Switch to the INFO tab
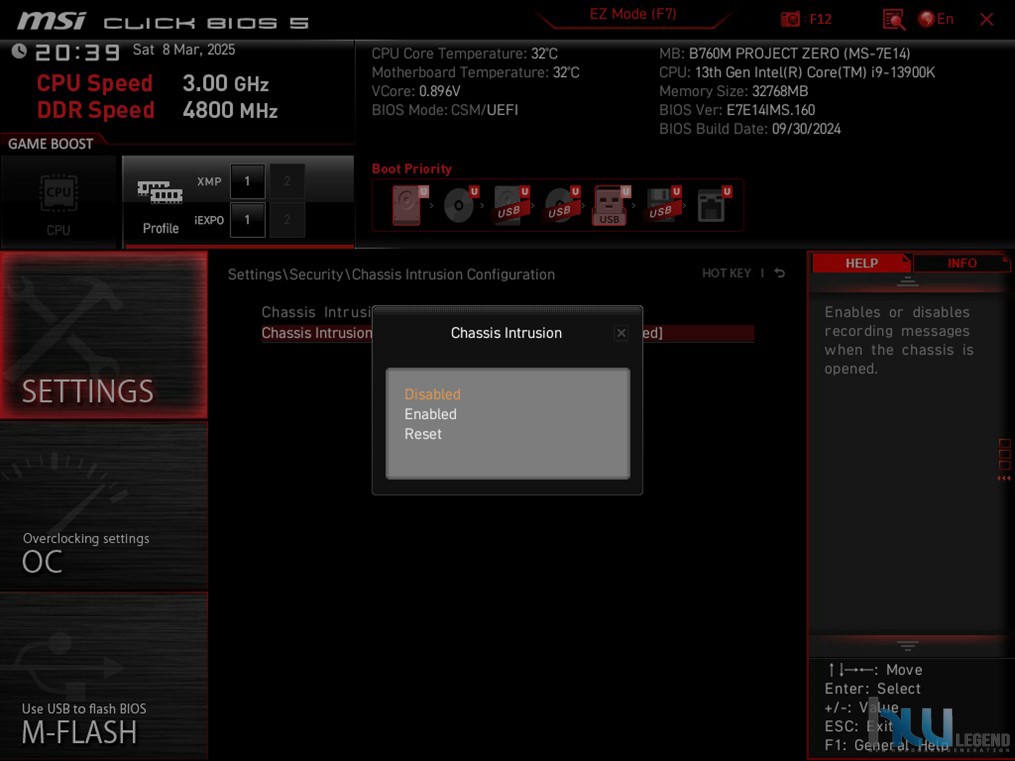The width and height of the screenshot is (1015, 761). tap(961, 263)
